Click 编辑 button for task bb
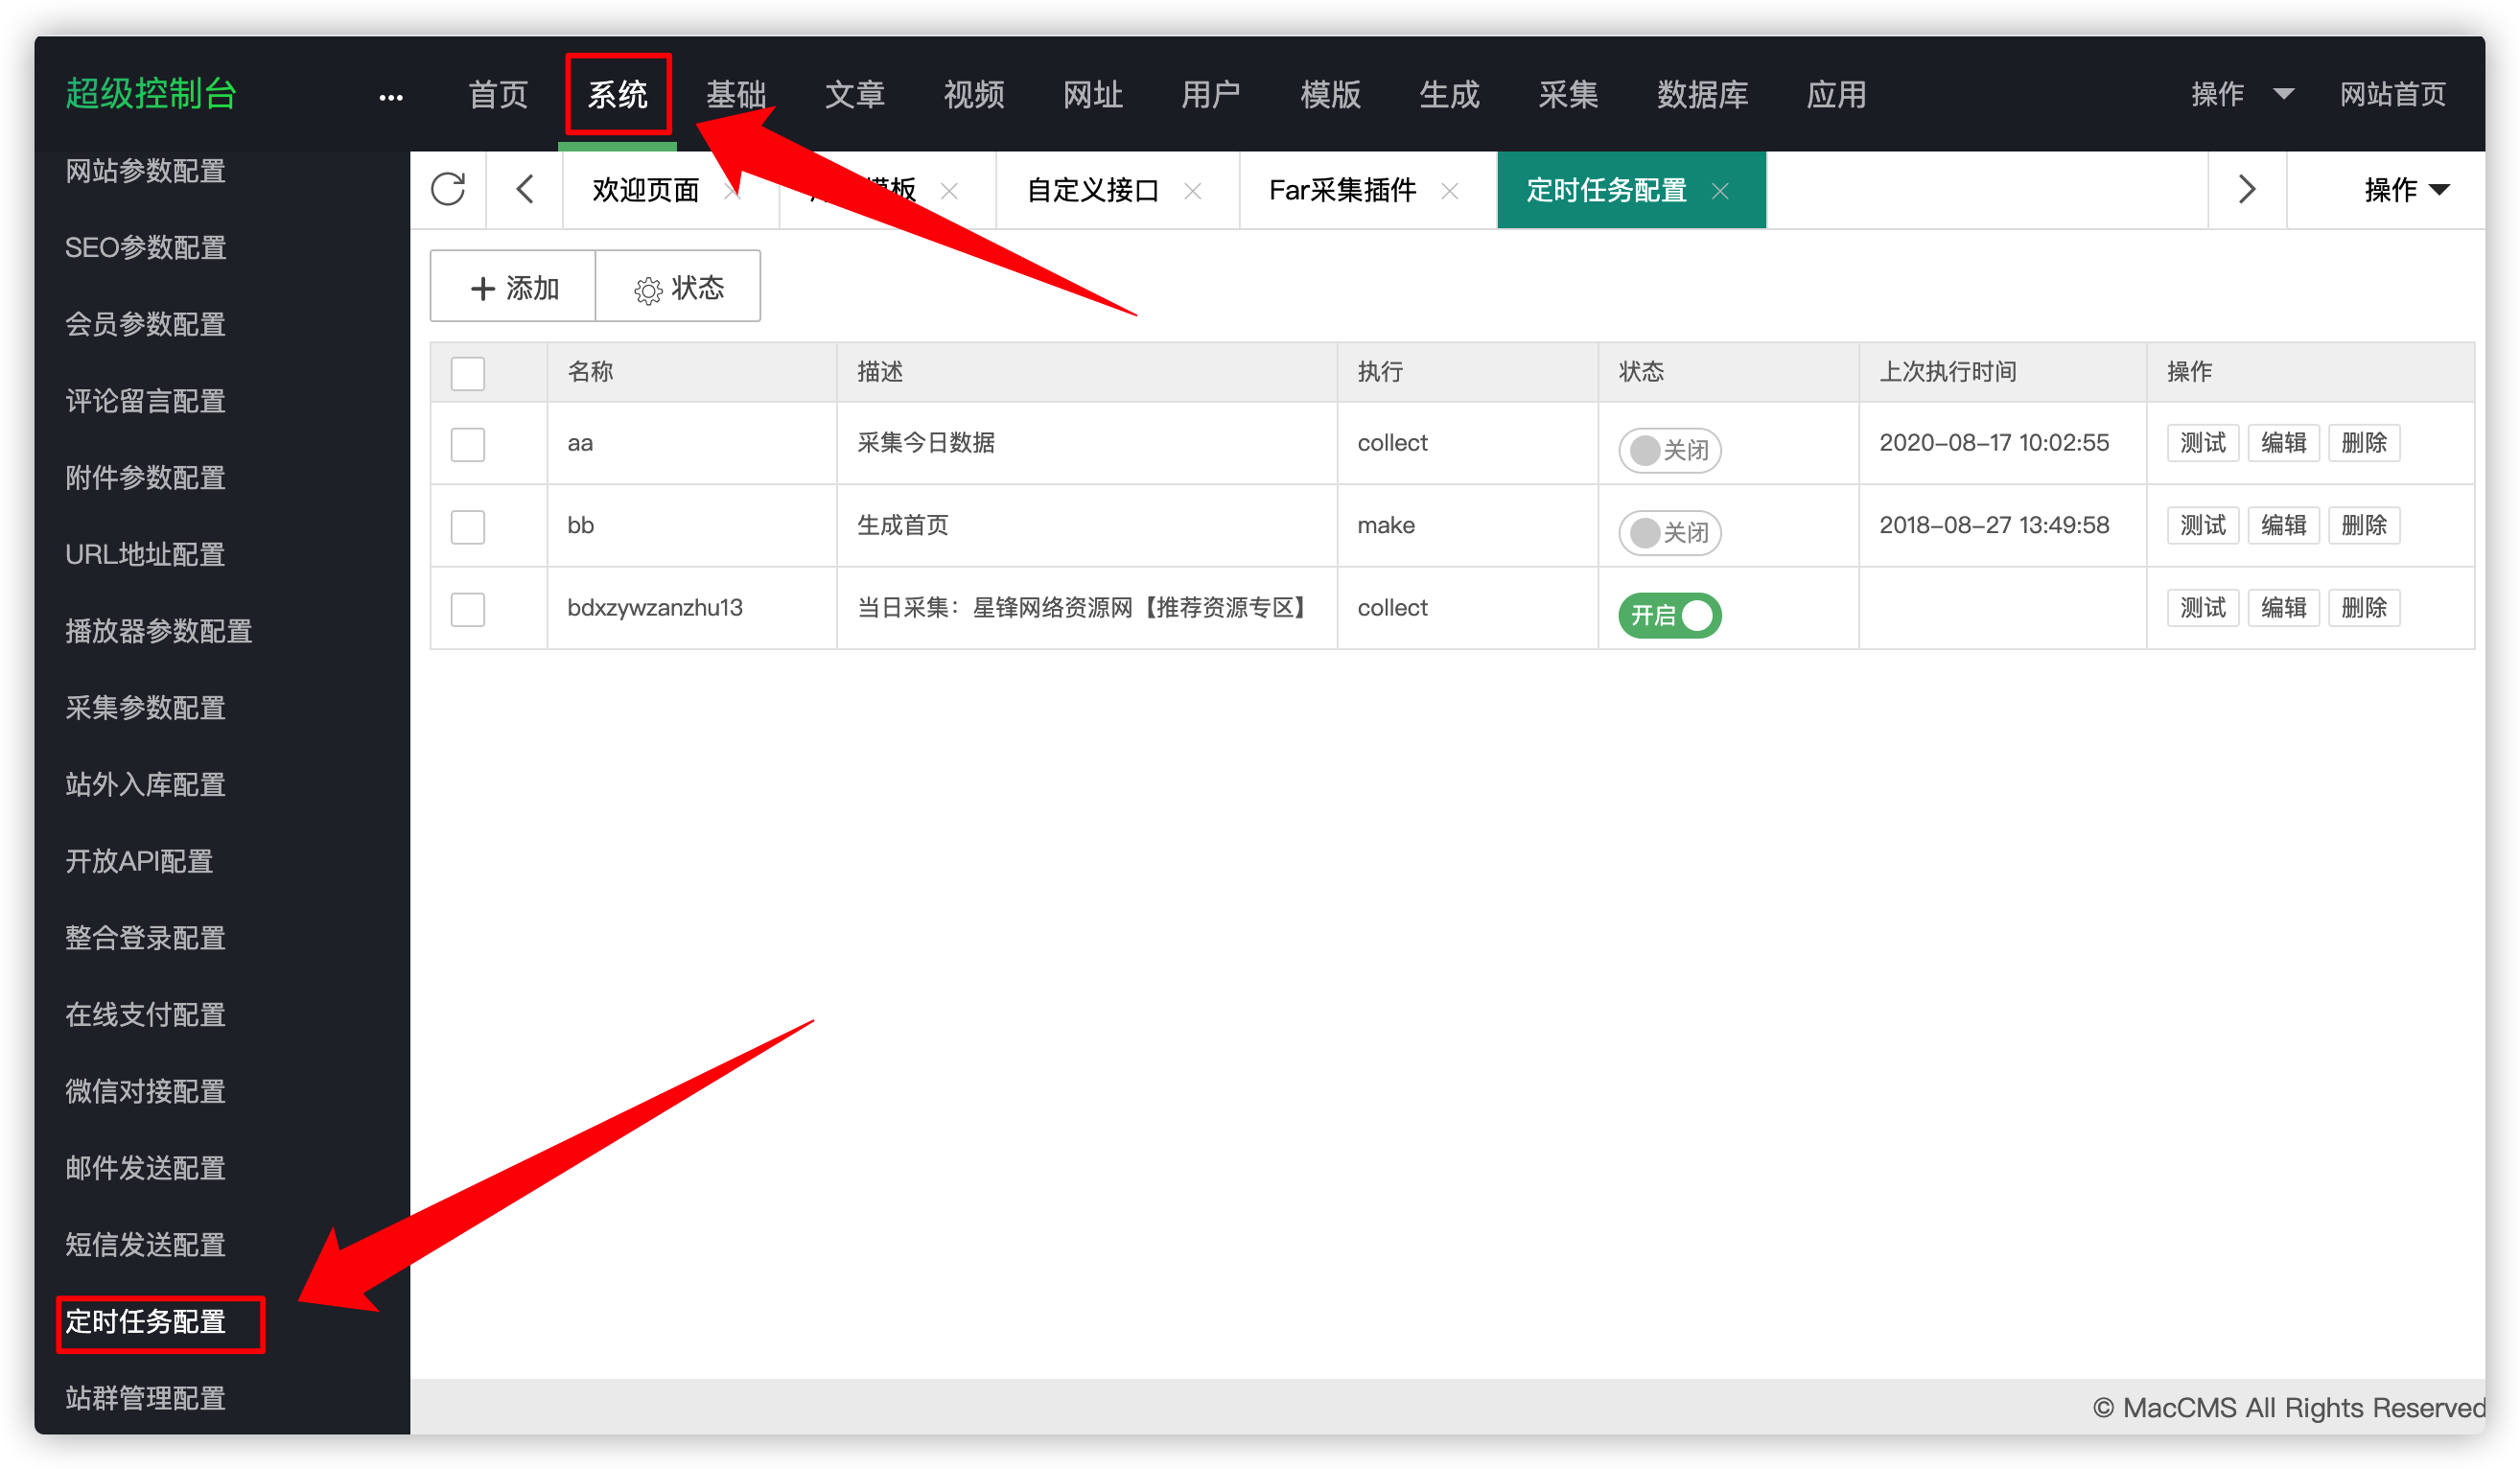Image resolution: width=2520 pixels, height=1469 pixels. [x=2283, y=525]
